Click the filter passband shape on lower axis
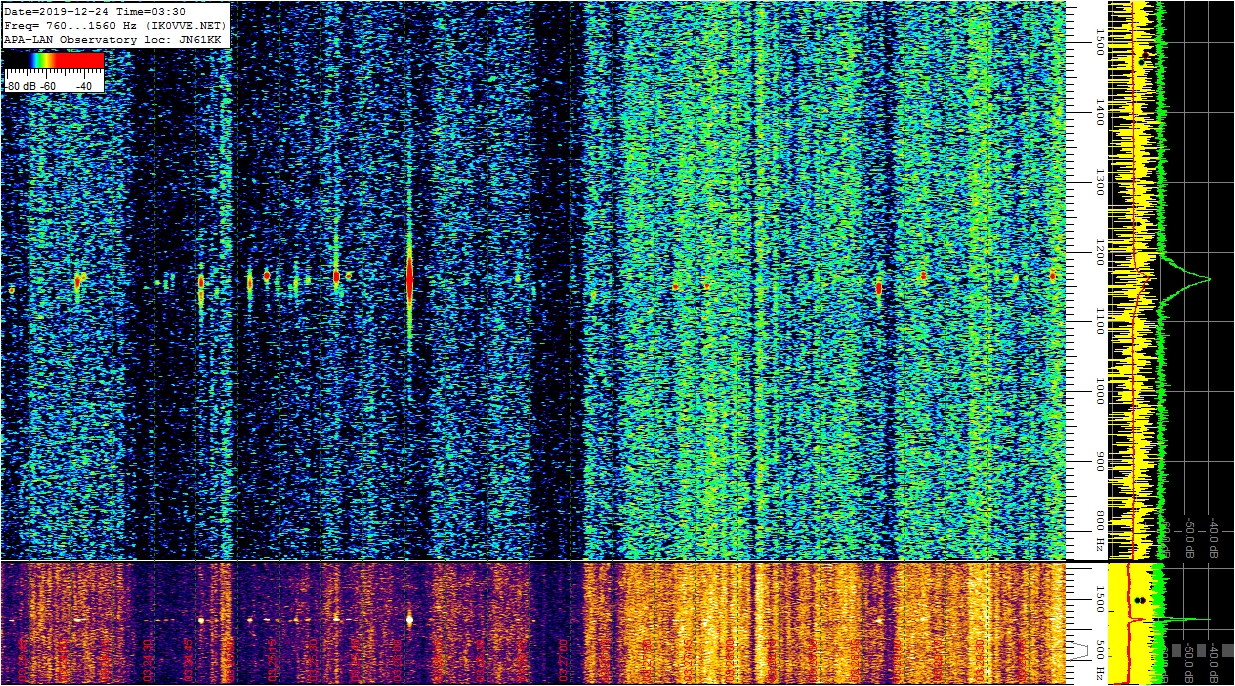The height and width of the screenshot is (686, 1235). 1079,651
